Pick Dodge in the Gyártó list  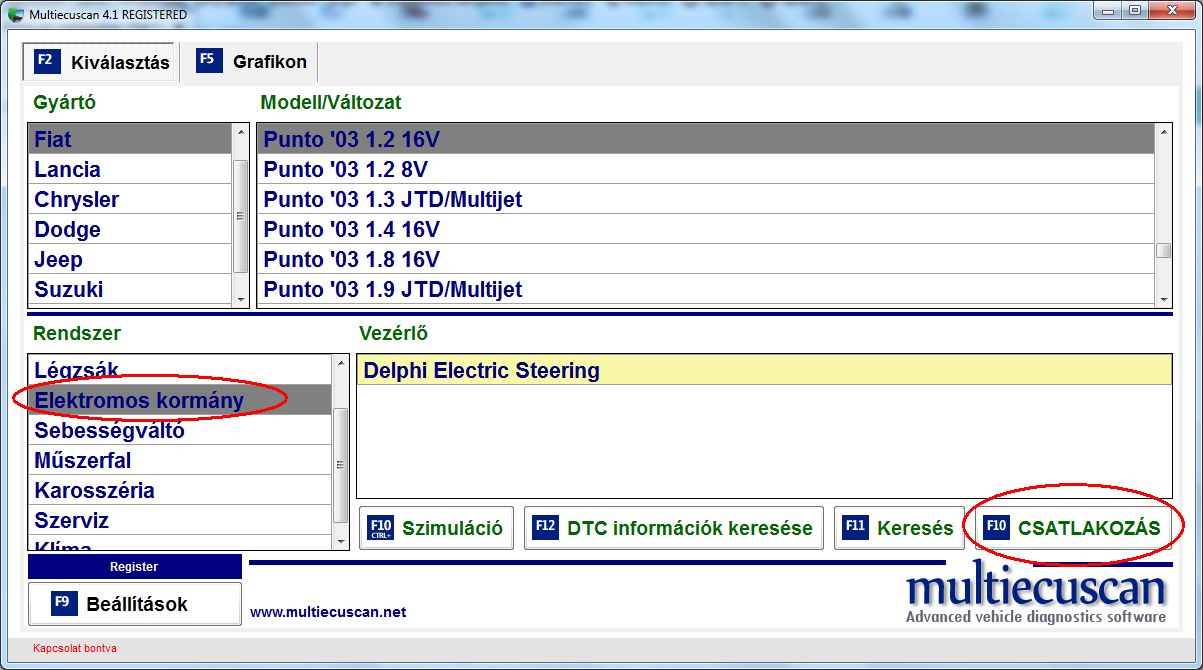(x=130, y=229)
